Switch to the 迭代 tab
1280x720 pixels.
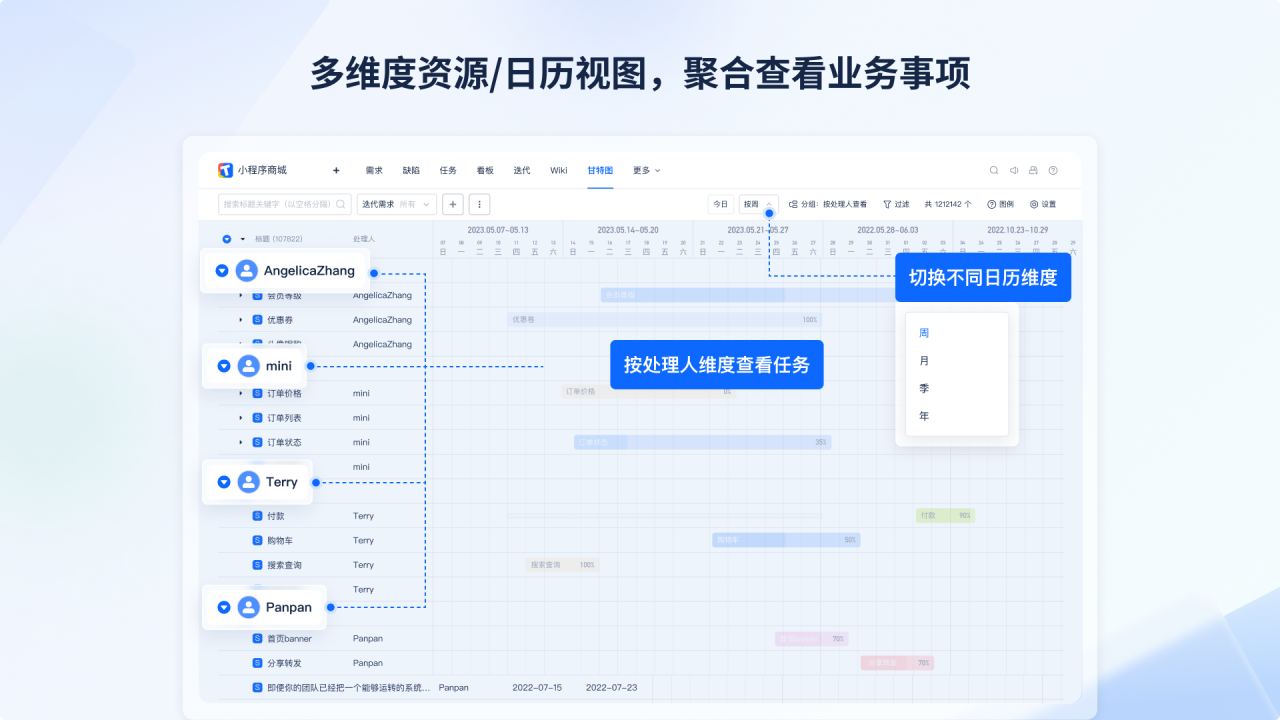click(x=522, y=170)
